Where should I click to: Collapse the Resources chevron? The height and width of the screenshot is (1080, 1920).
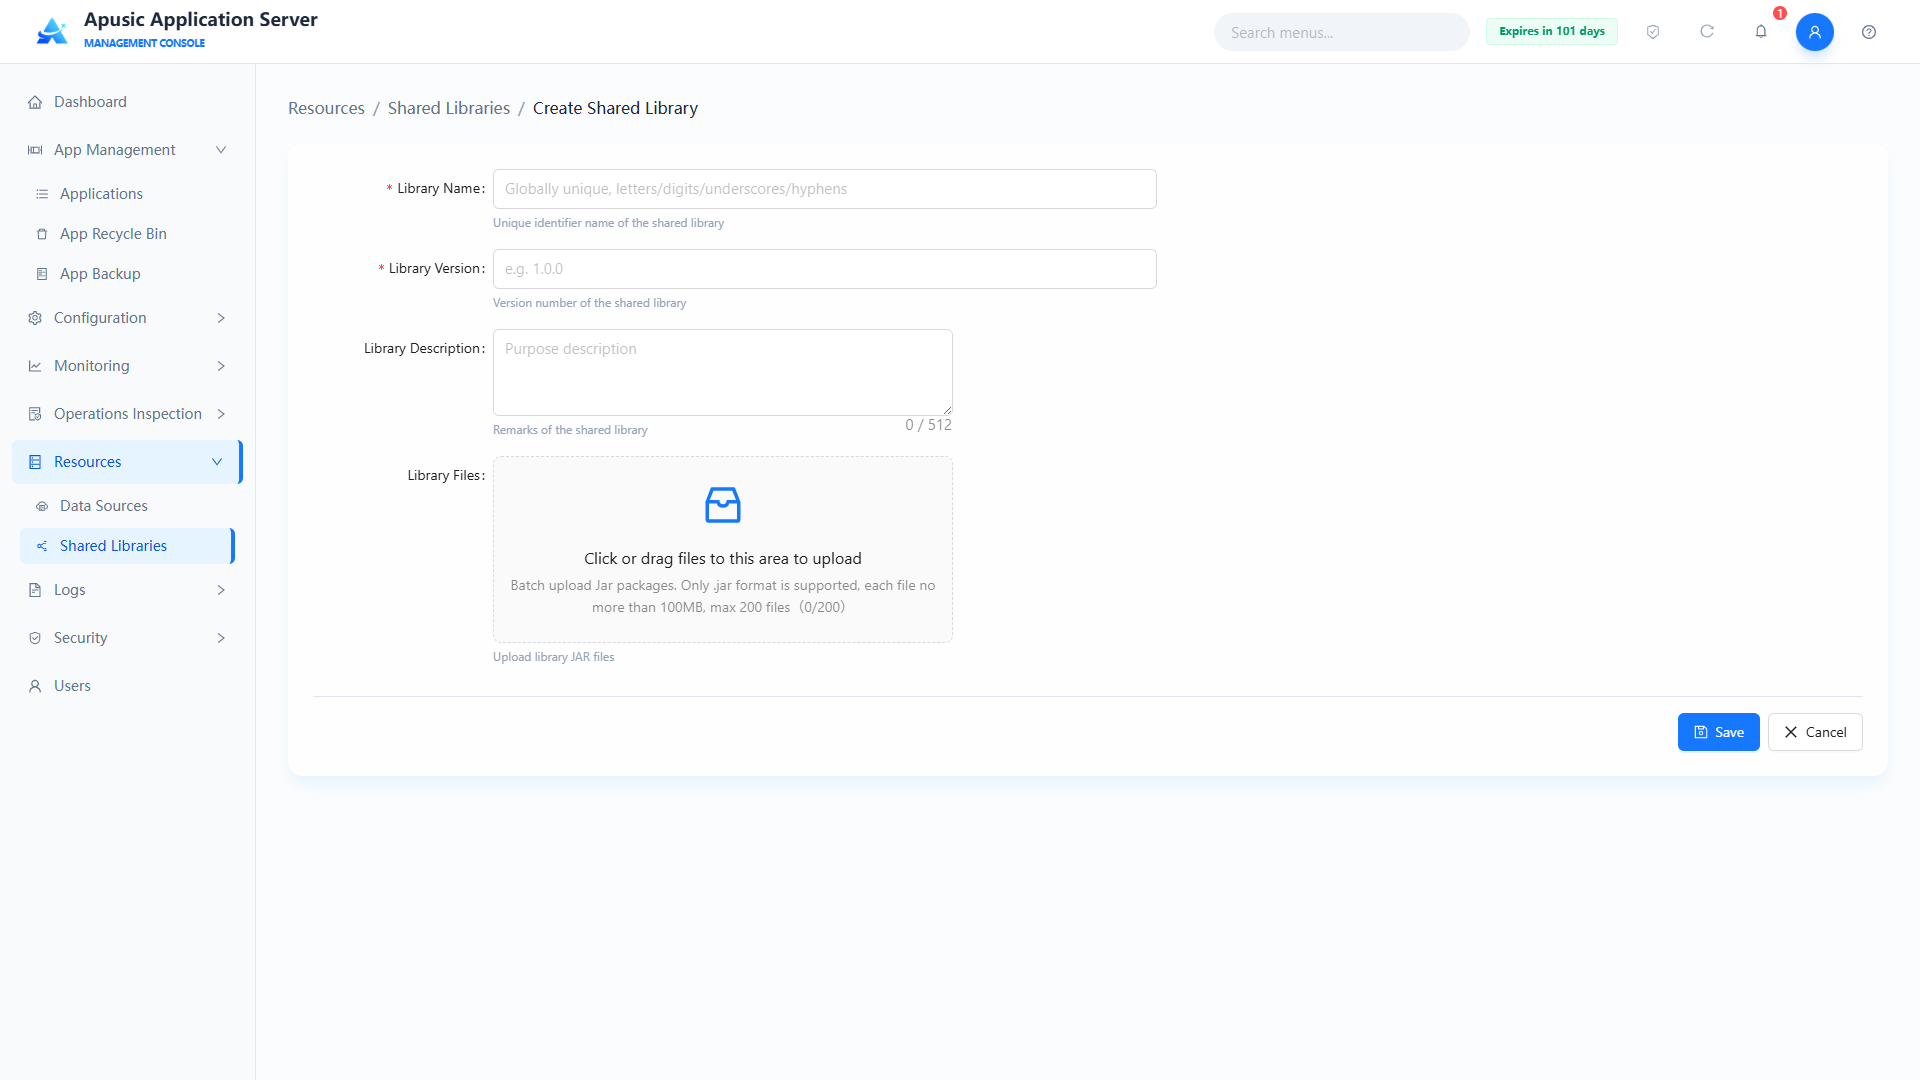click(x=217, y=462)
